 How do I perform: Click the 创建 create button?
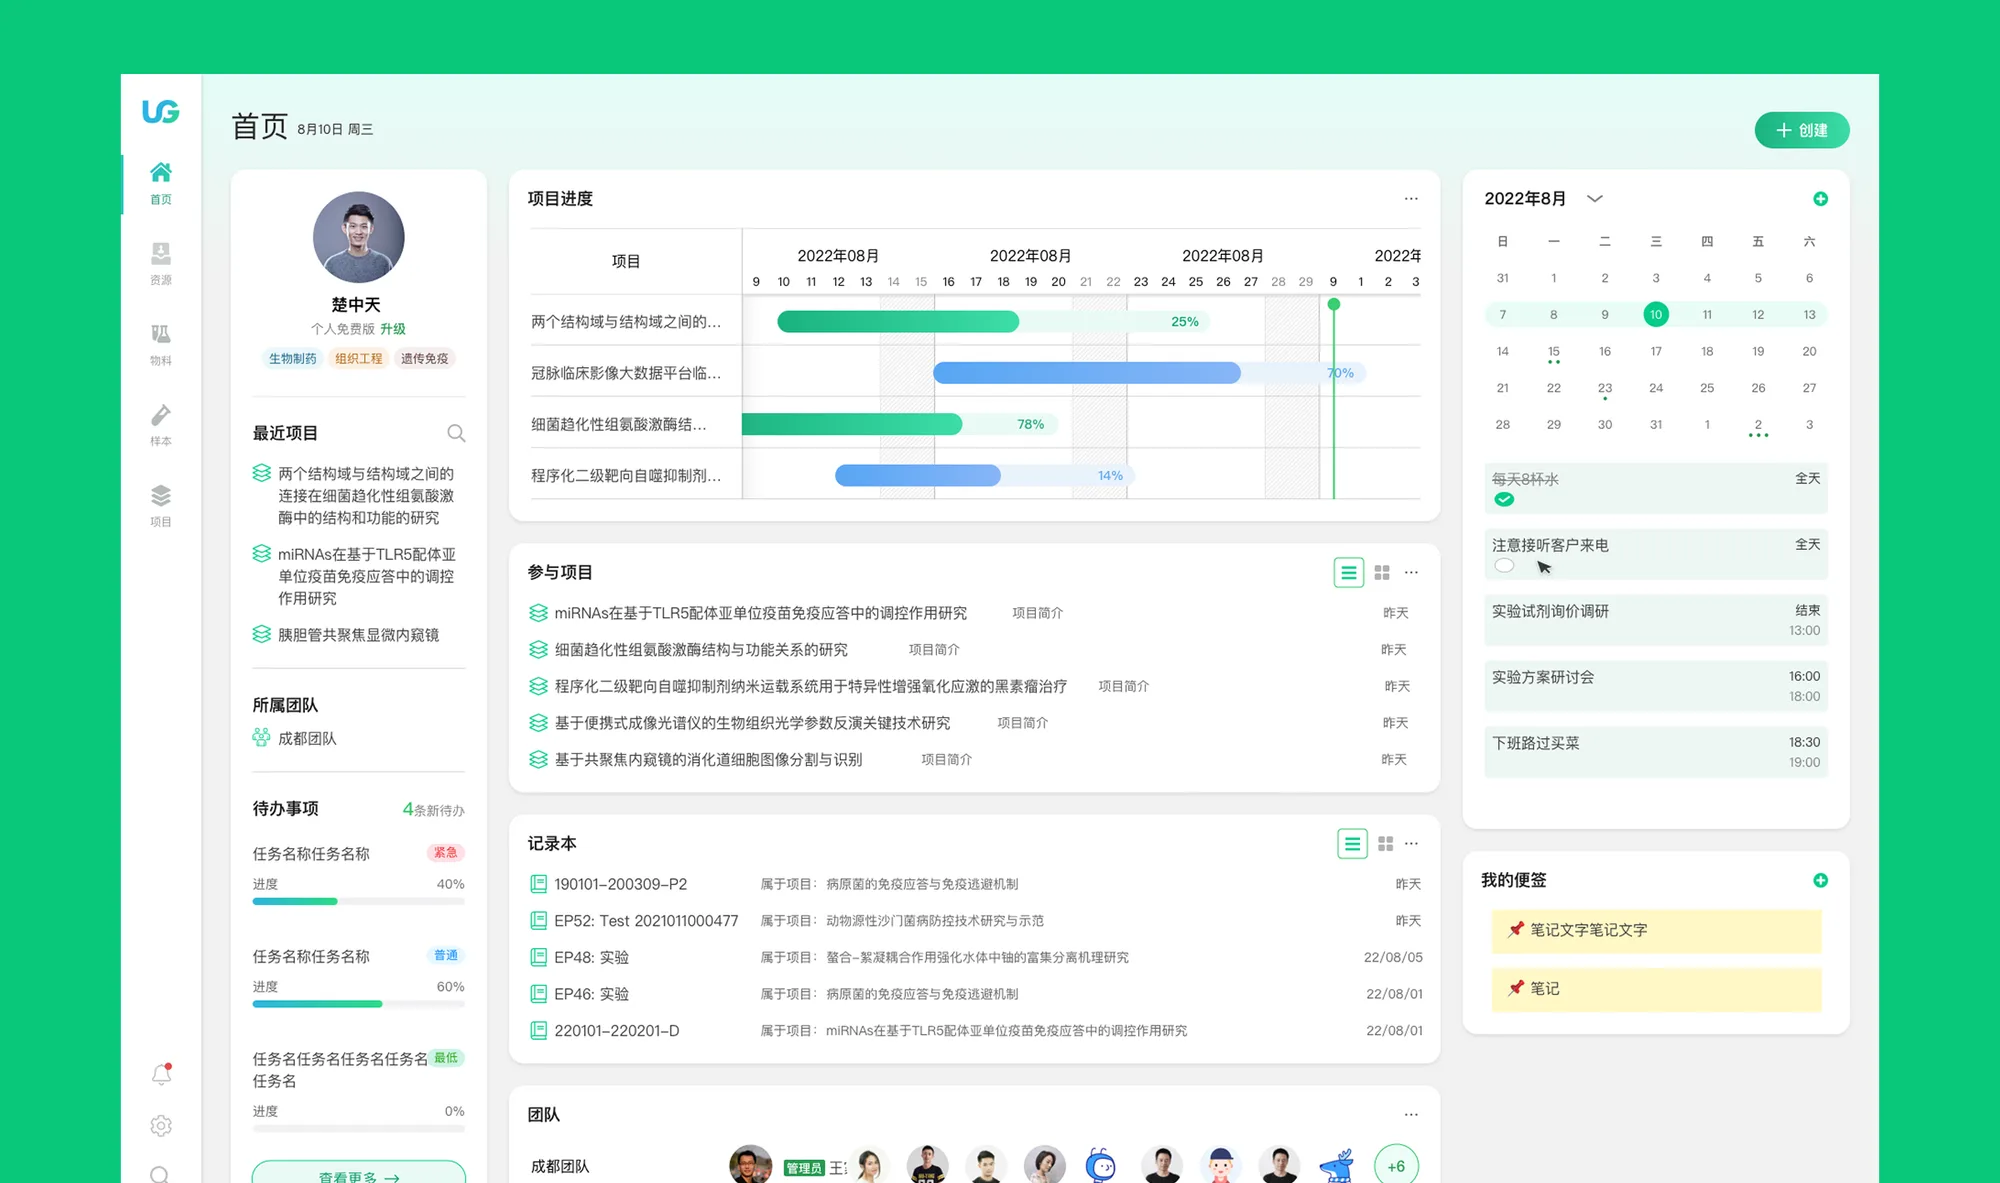tap(1801, 130)
